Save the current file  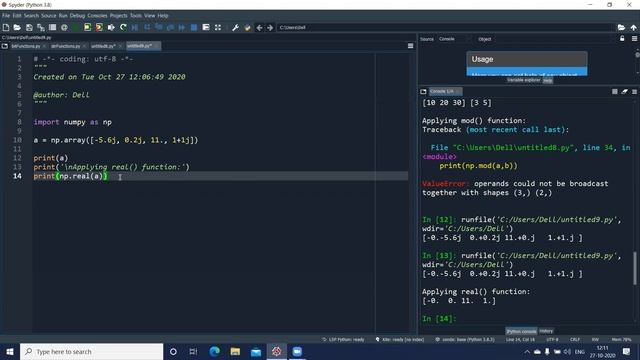click(29, 27)
